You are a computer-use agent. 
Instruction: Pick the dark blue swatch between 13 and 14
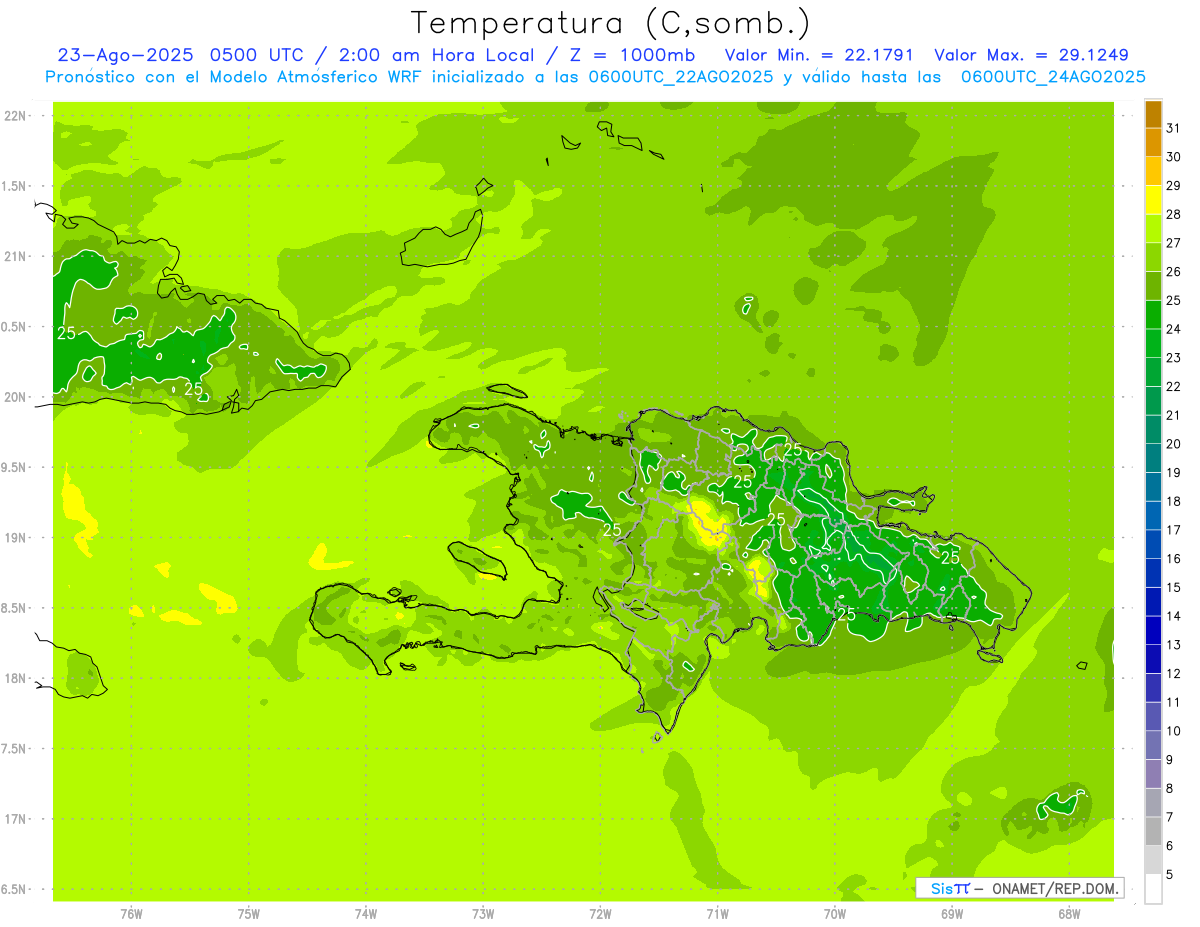tap(1153, 631)
